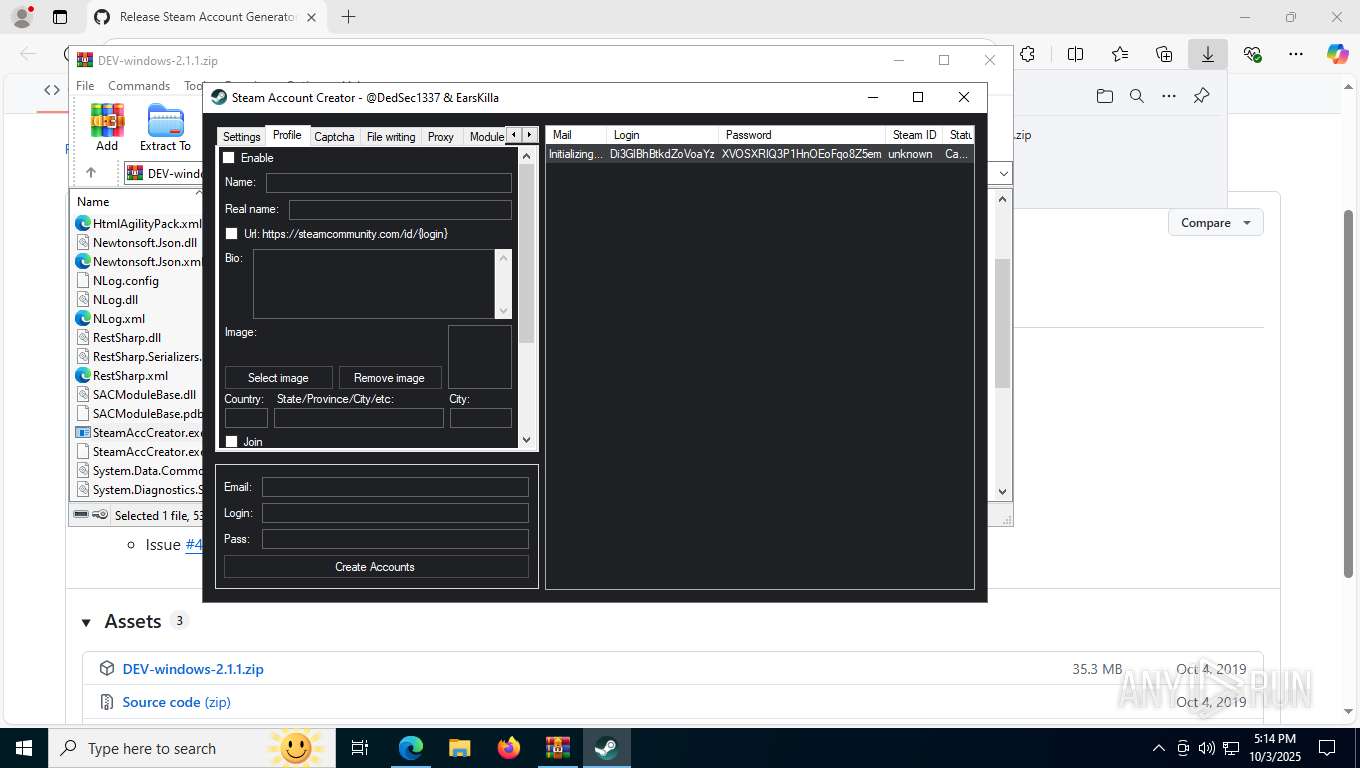
Task: Open more options in downloads panel
Action: pos(1169,96)
